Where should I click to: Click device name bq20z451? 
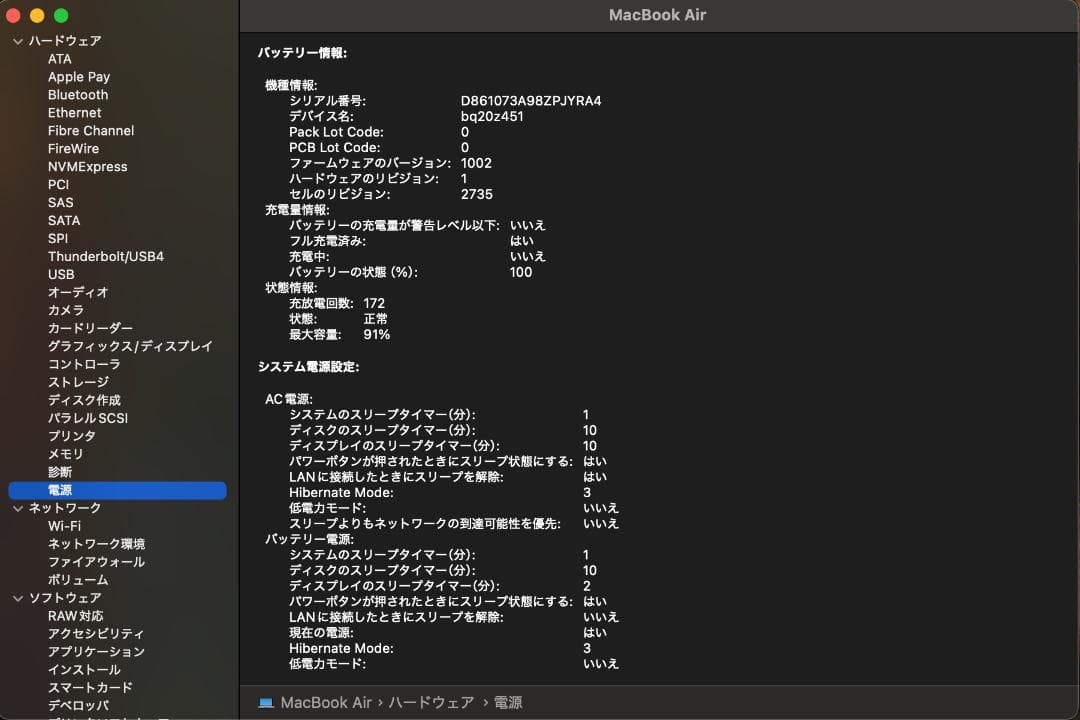pos(492,116)
